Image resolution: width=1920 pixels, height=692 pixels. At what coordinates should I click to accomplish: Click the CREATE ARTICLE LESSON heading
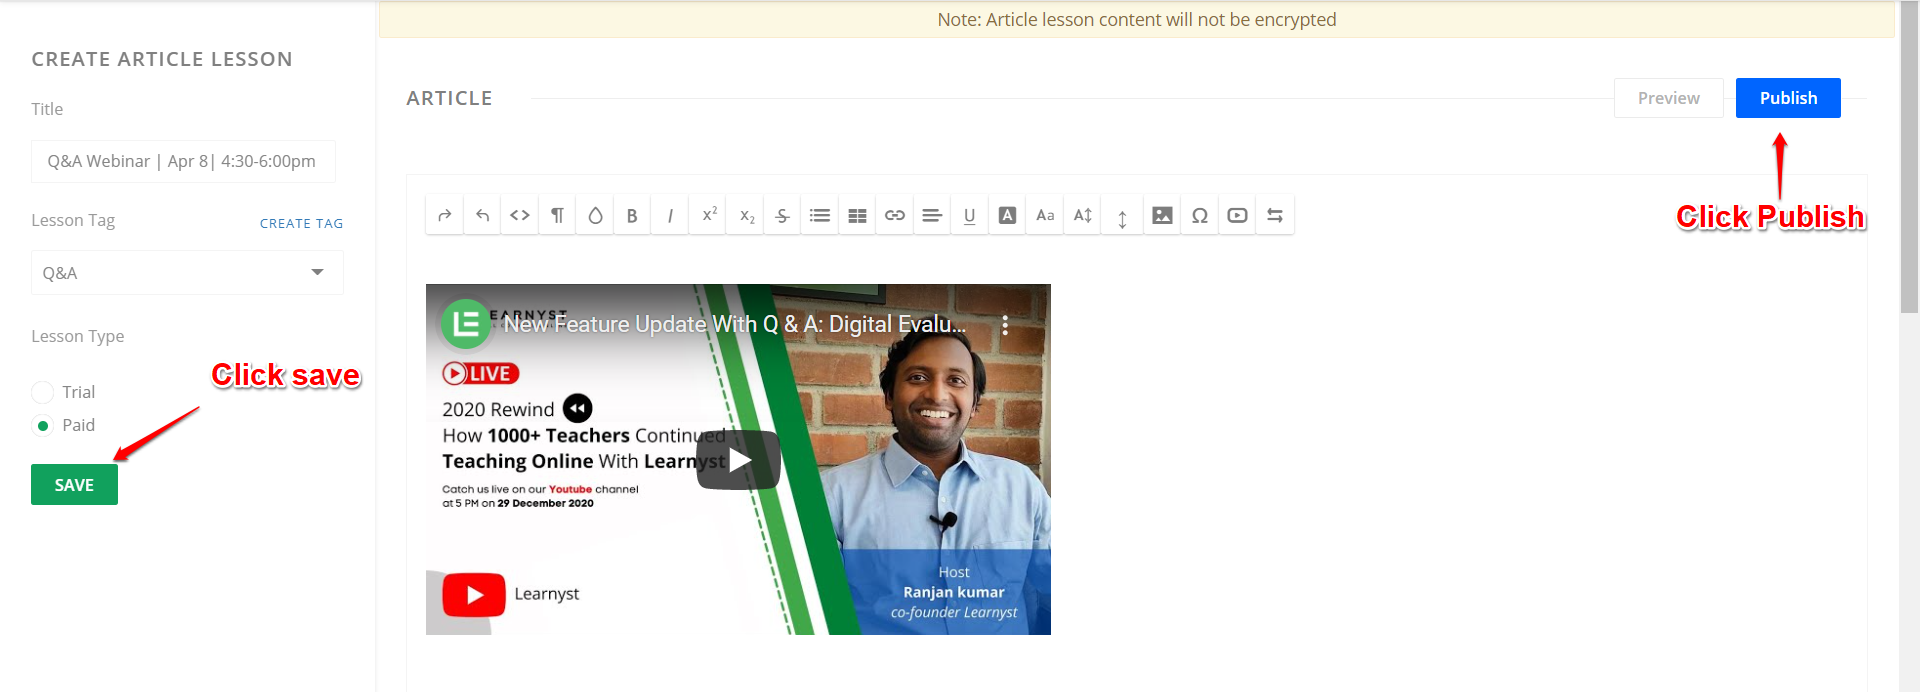162,59
